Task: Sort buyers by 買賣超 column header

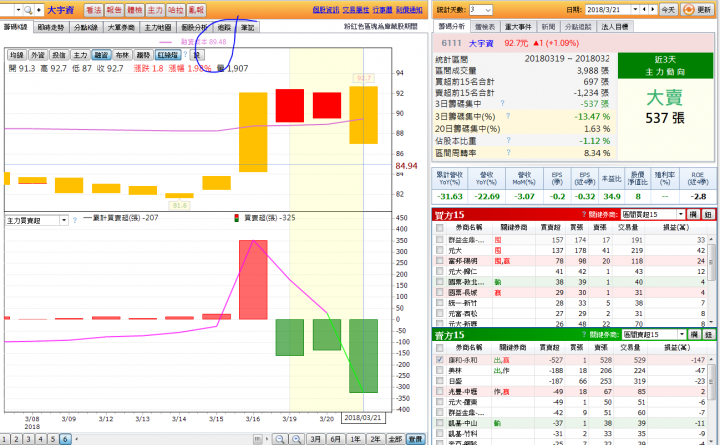Action: coord(550,228)
